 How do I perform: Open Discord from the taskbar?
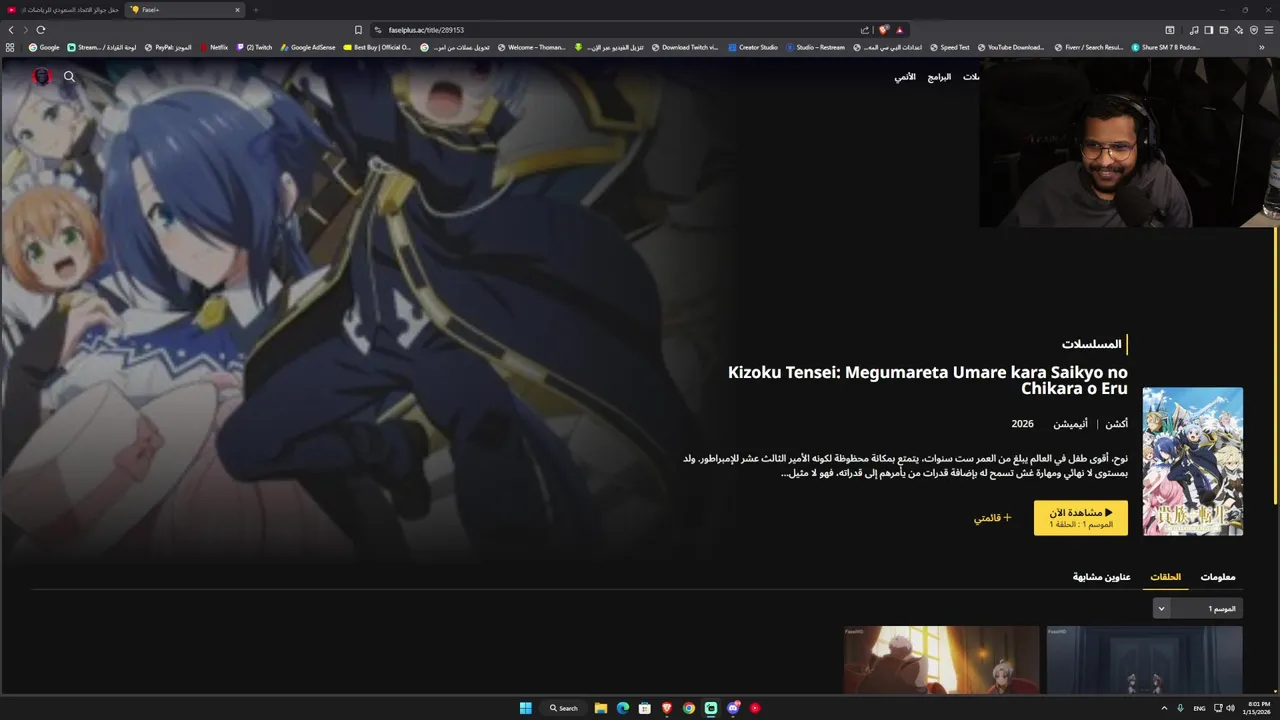pos(733,708)
